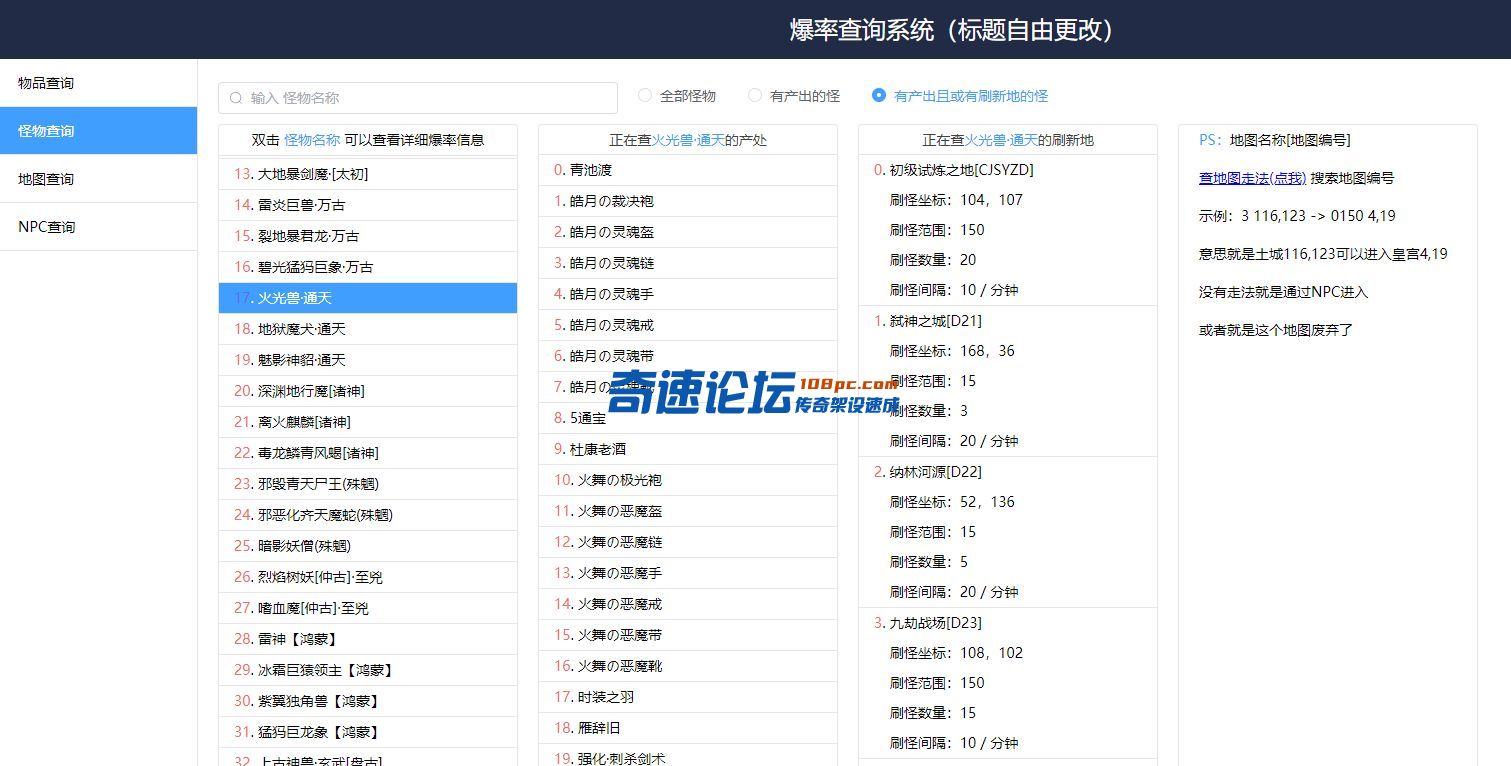Select monster 22. 毒龙鳞青风螭[诸神]
Screen dimensions: 1511x766
coord(368,453)
